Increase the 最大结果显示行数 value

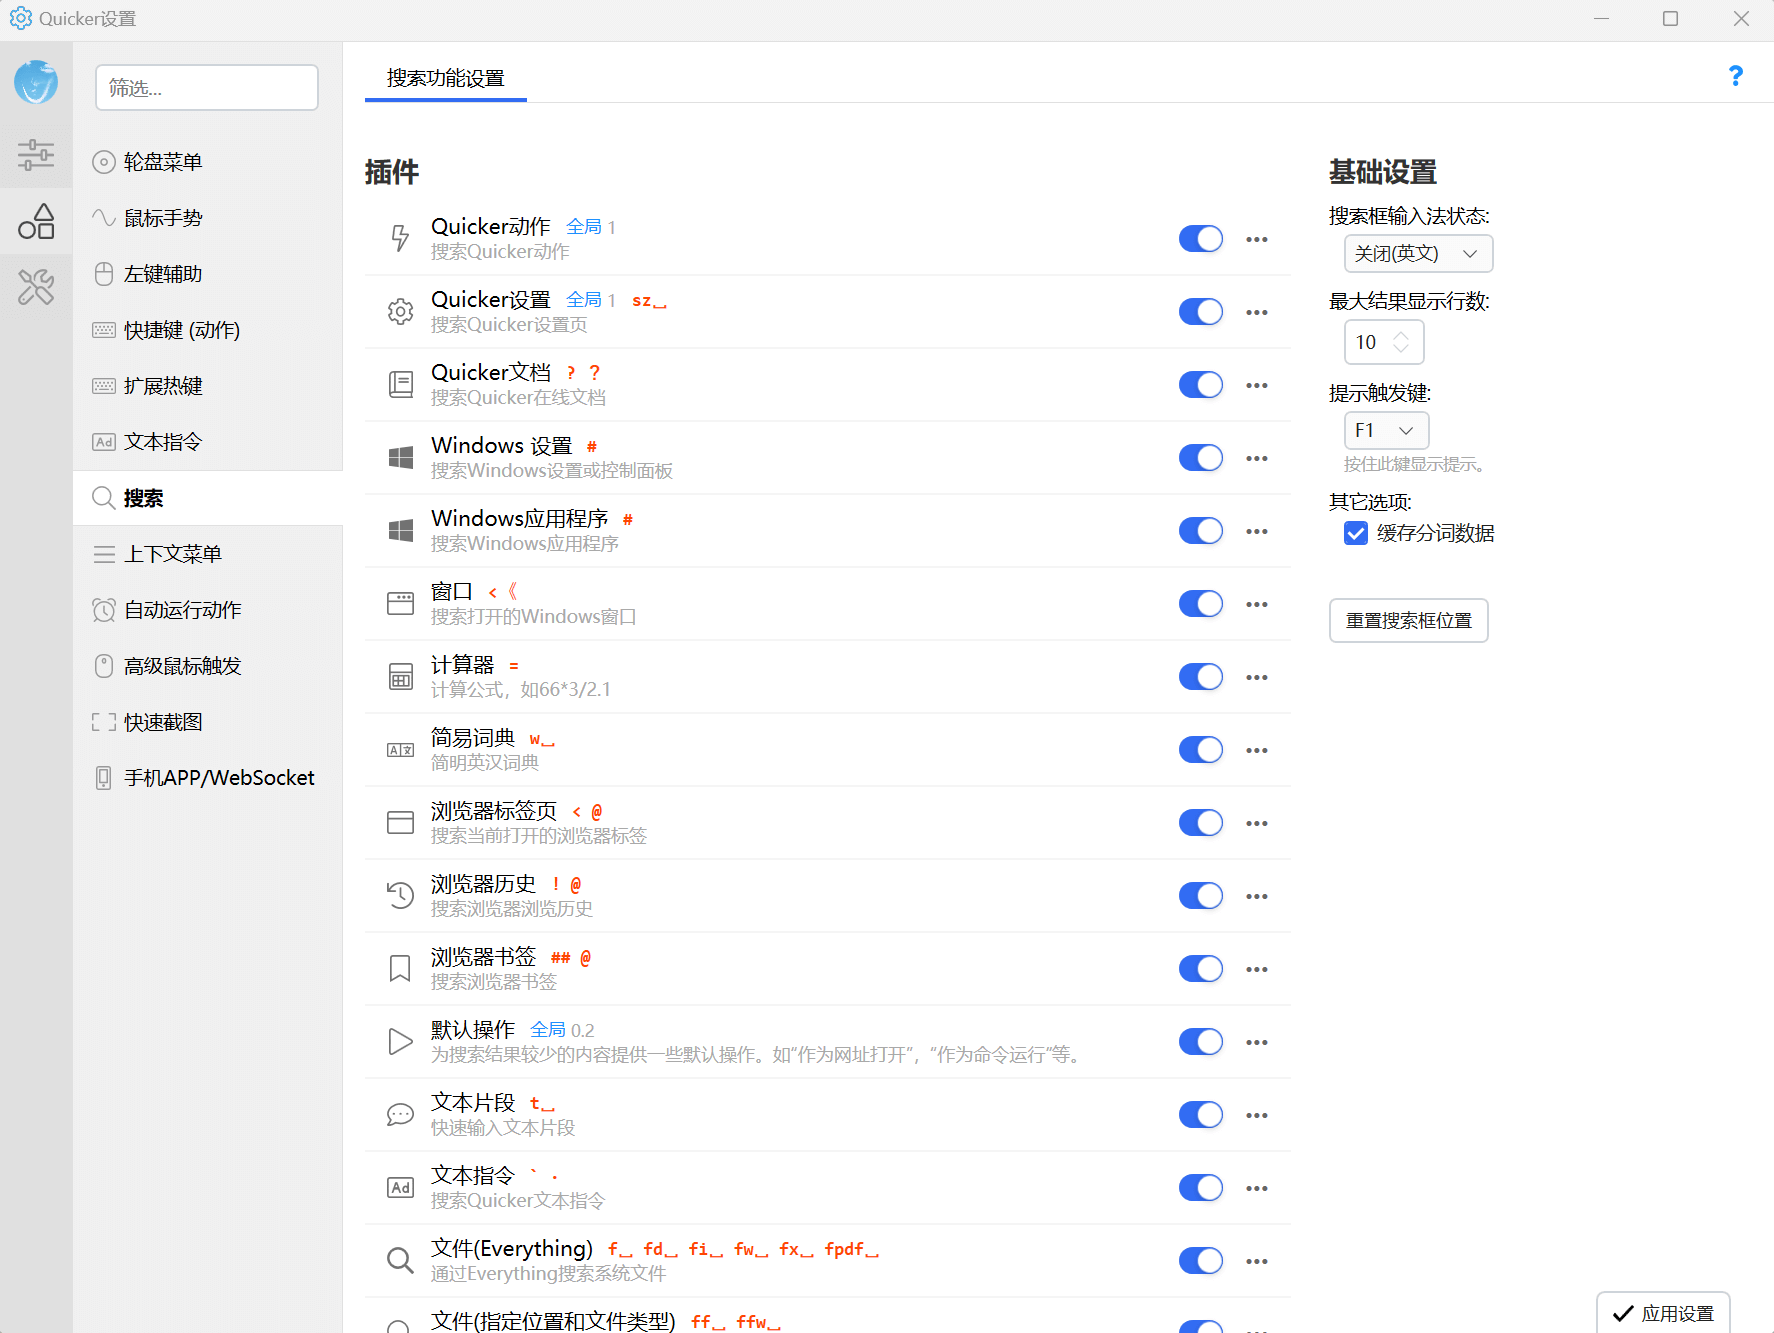pyautogui.click(x=1401, y=335)
